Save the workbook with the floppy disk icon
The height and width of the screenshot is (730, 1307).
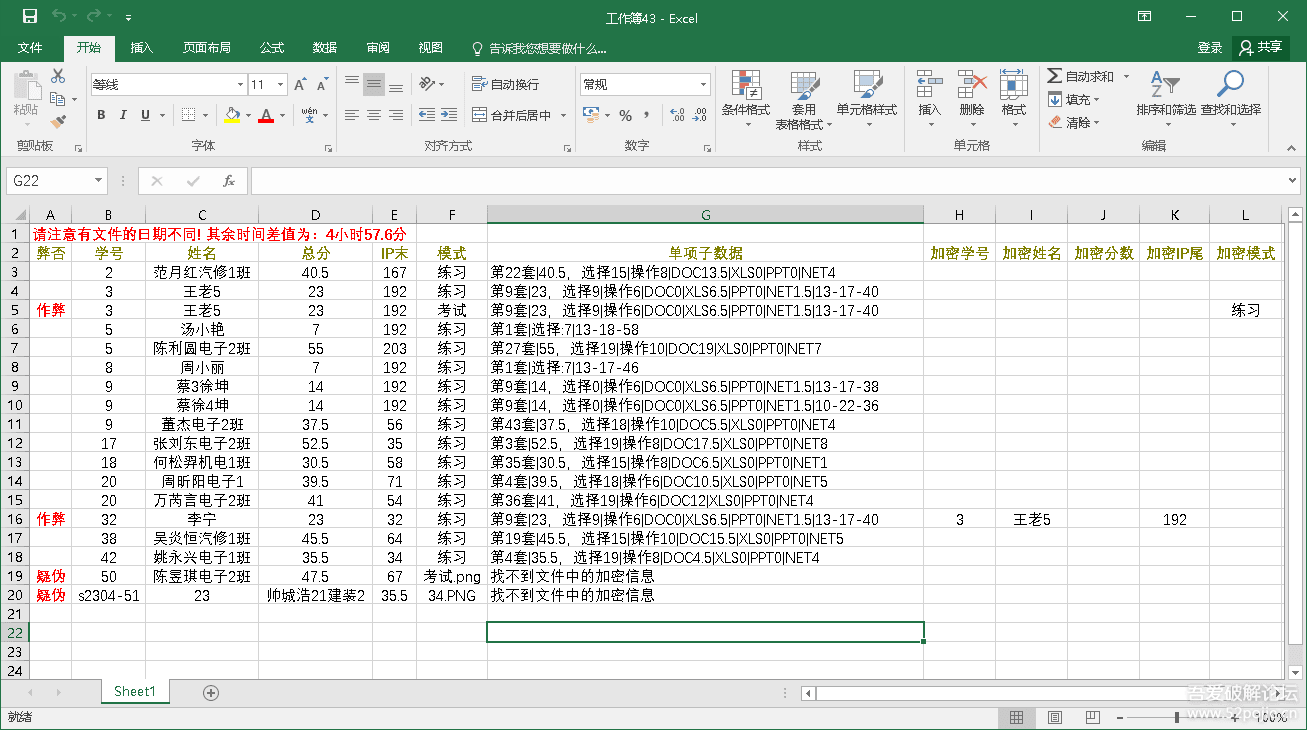pos(30,17)
